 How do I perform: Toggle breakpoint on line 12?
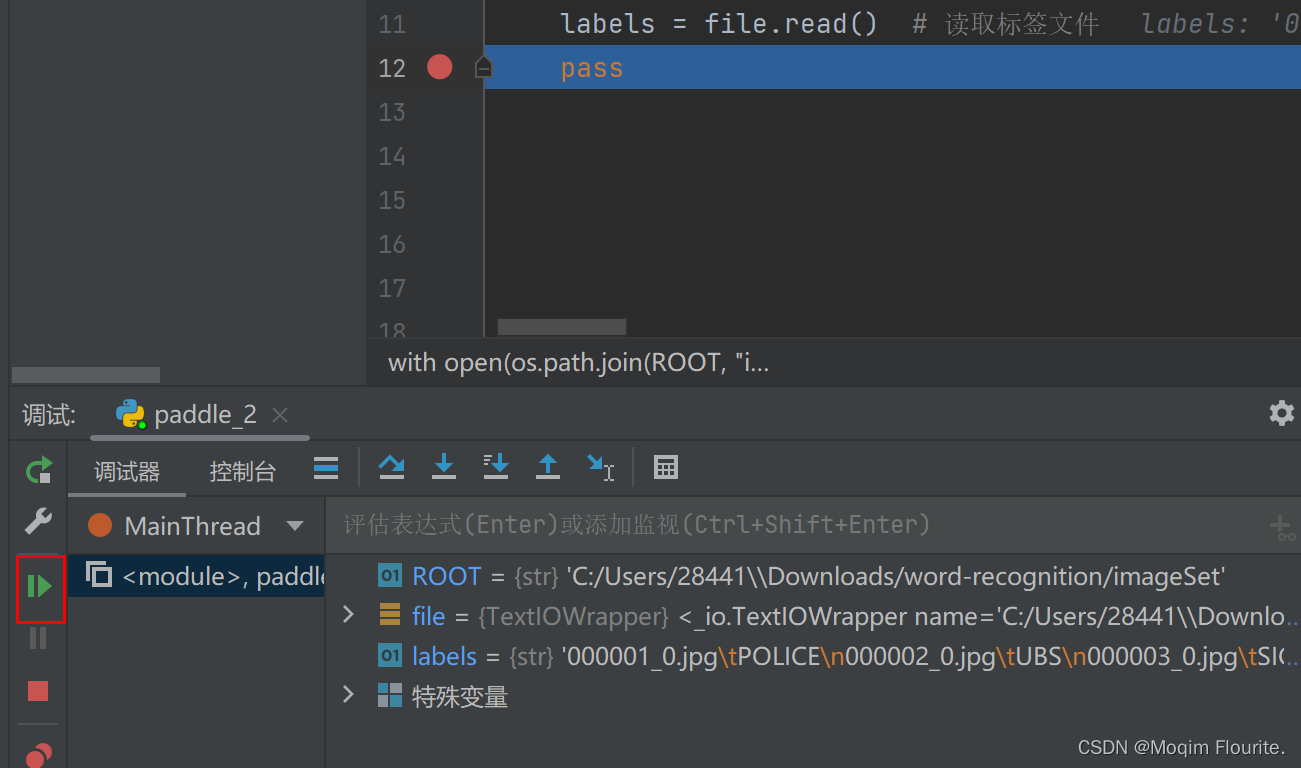(x=440, y=67)
